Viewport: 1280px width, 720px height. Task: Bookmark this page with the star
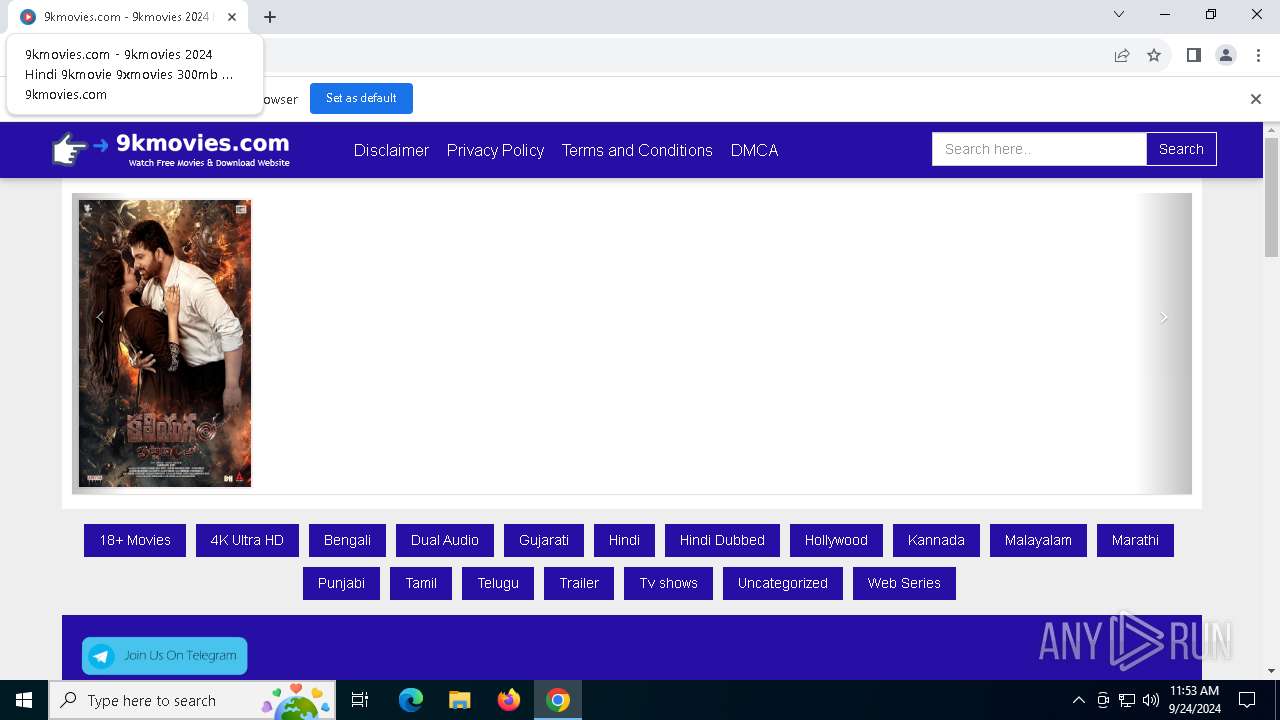[1154, 55]
